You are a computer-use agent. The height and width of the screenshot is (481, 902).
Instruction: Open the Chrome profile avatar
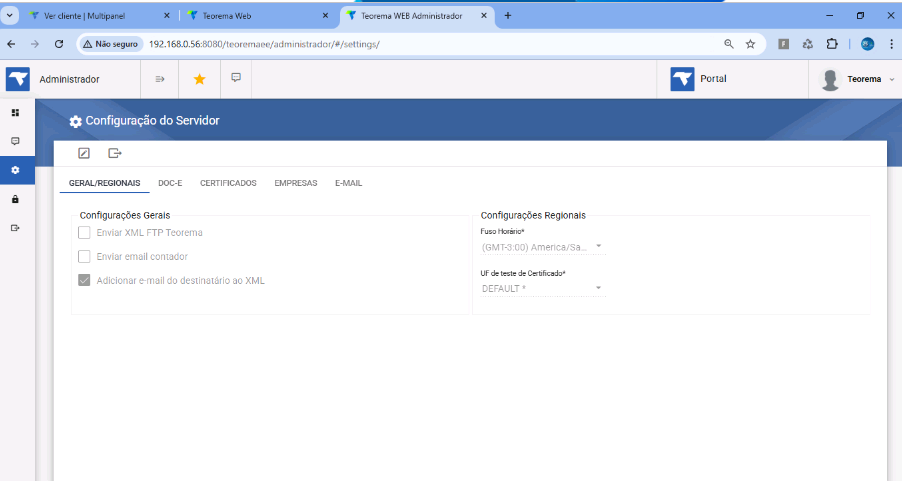(867, 44)
